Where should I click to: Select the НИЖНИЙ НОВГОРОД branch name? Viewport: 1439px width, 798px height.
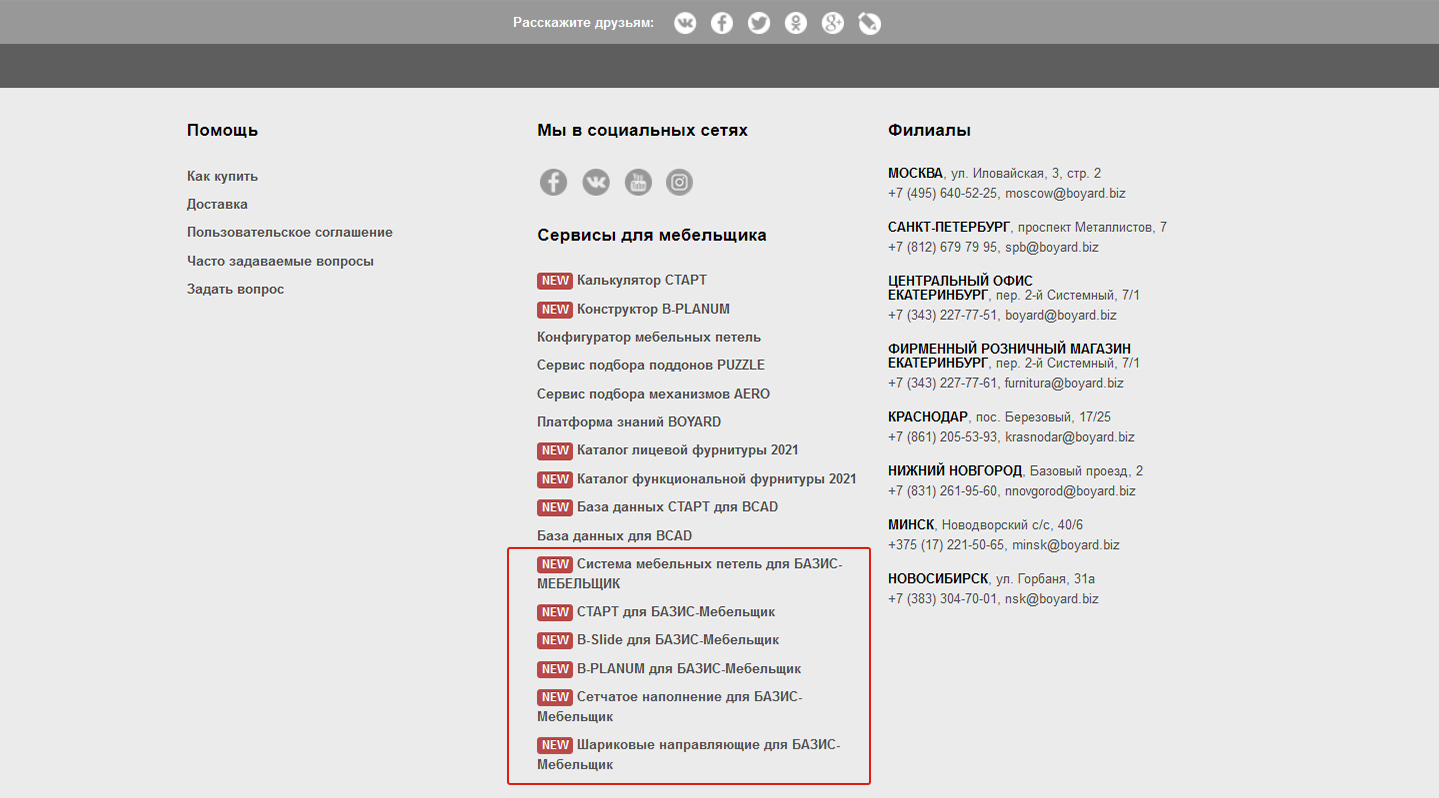tap(955, 470)
